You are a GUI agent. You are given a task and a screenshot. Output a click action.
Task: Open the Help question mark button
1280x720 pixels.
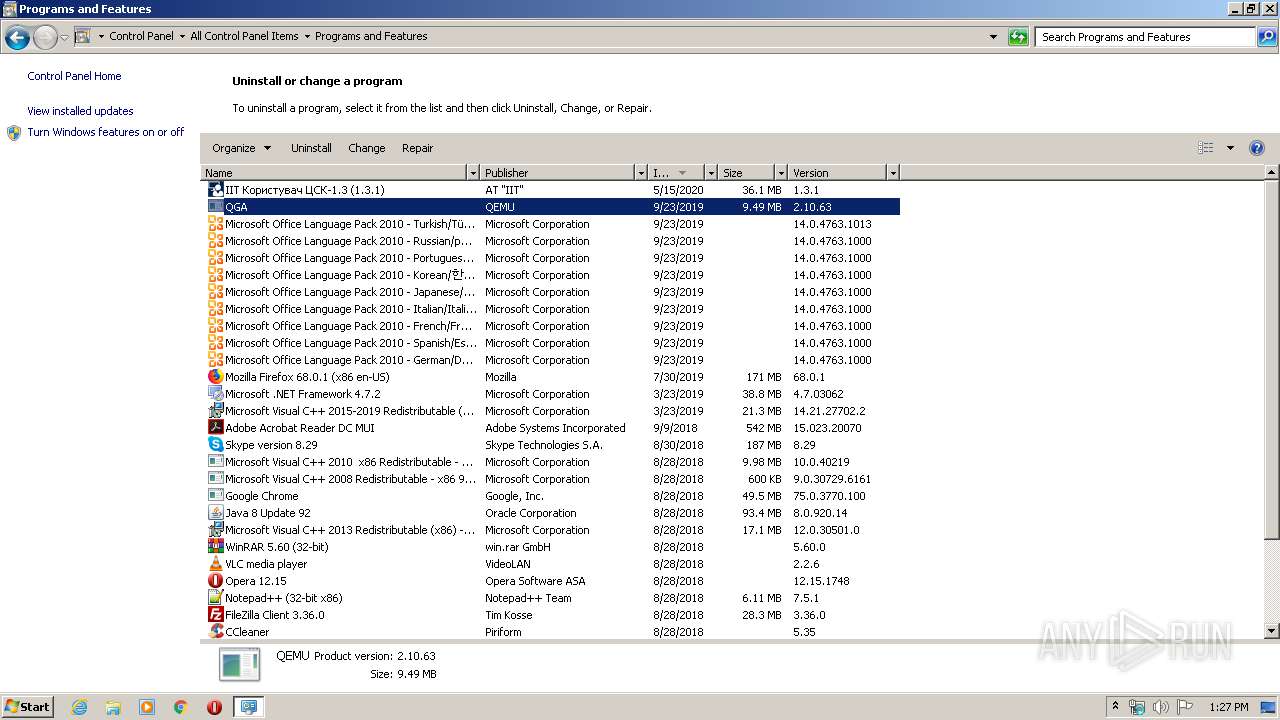(x=1257, y=148)
